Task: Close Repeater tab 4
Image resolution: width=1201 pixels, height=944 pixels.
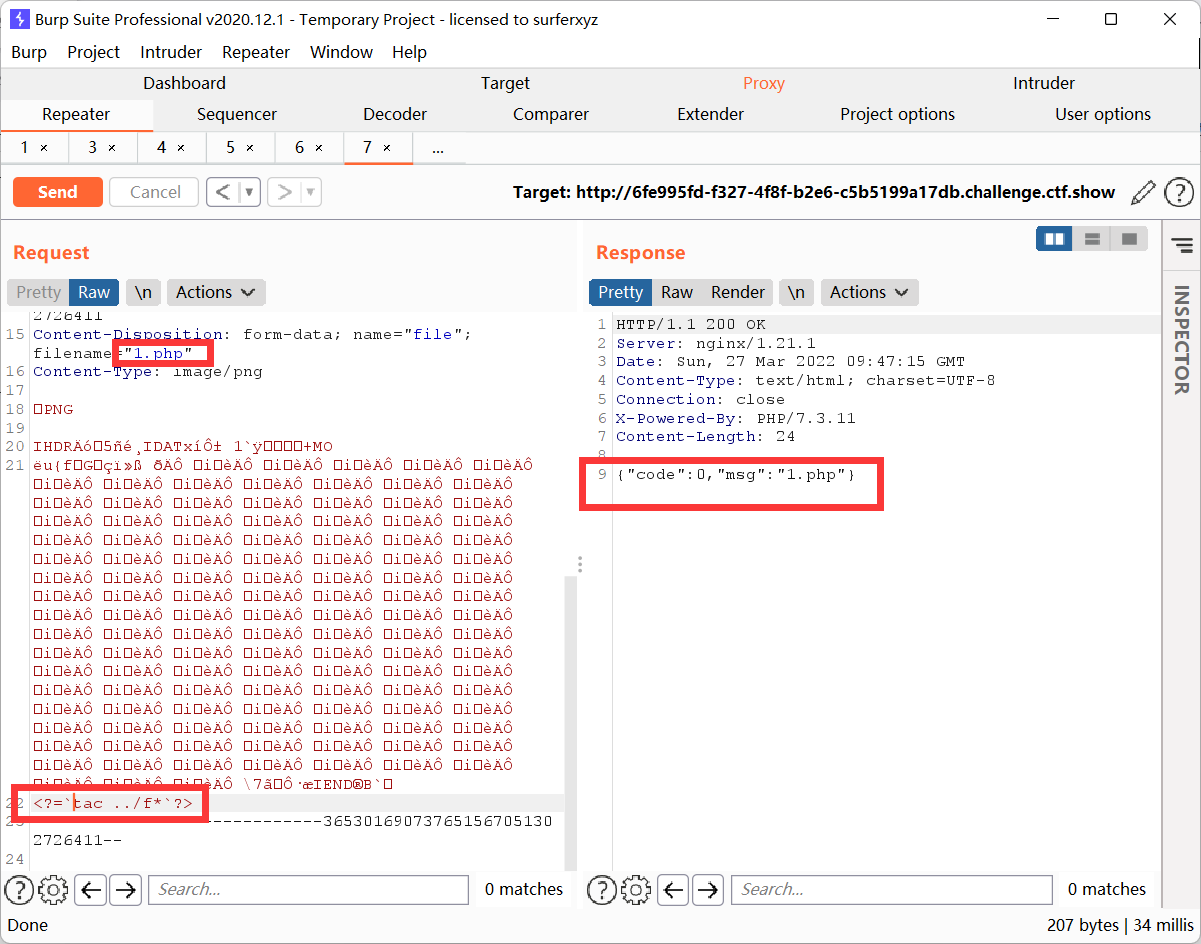Action: click(x=181, y=148)
